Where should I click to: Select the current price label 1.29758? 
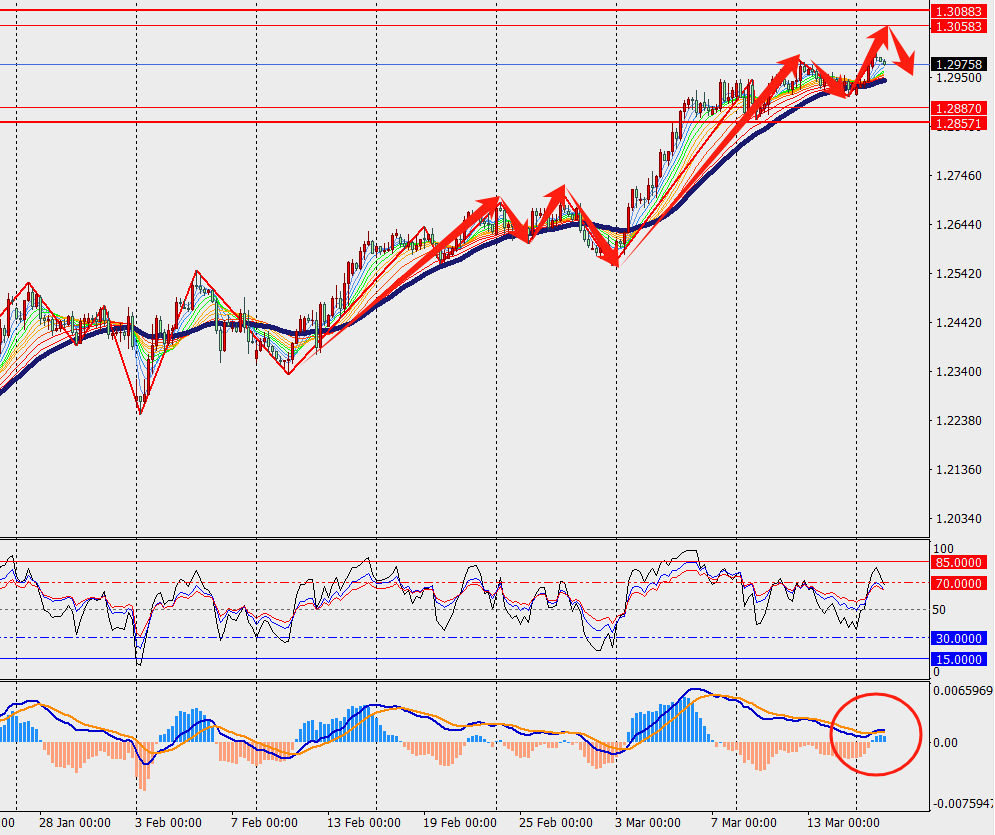click(957, 64)
